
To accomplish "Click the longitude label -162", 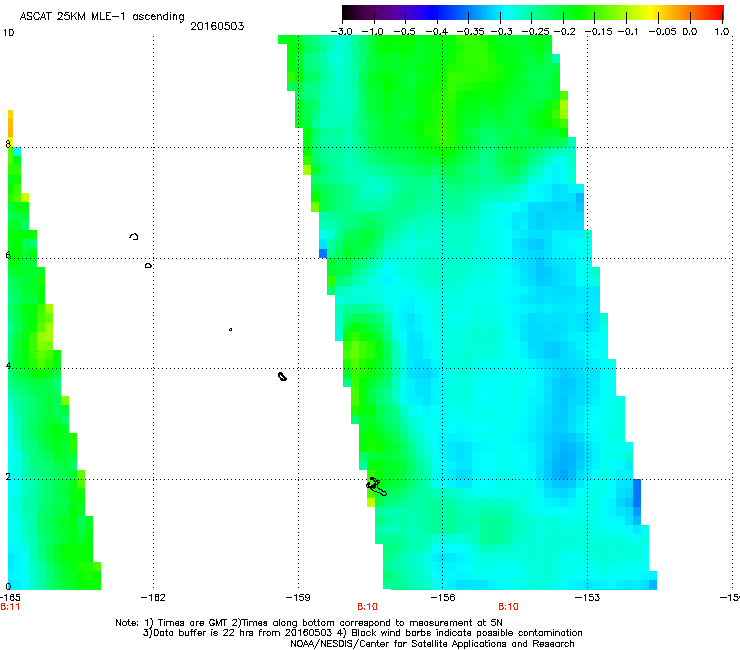I will (x=153, y=598).
